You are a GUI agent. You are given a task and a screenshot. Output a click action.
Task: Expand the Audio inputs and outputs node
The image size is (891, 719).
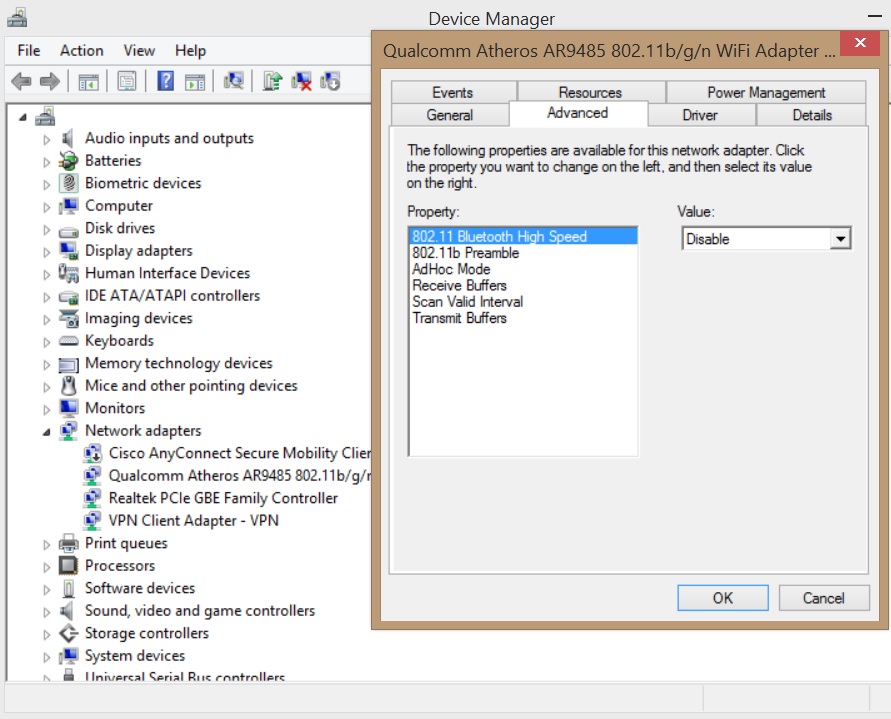coord(47,139)
